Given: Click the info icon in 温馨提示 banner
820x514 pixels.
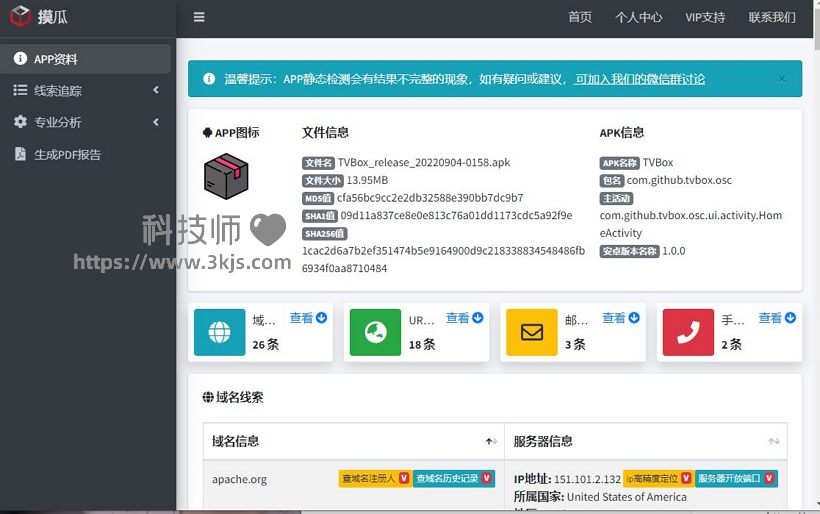Looking at the screenshot, I should [209, 78].
